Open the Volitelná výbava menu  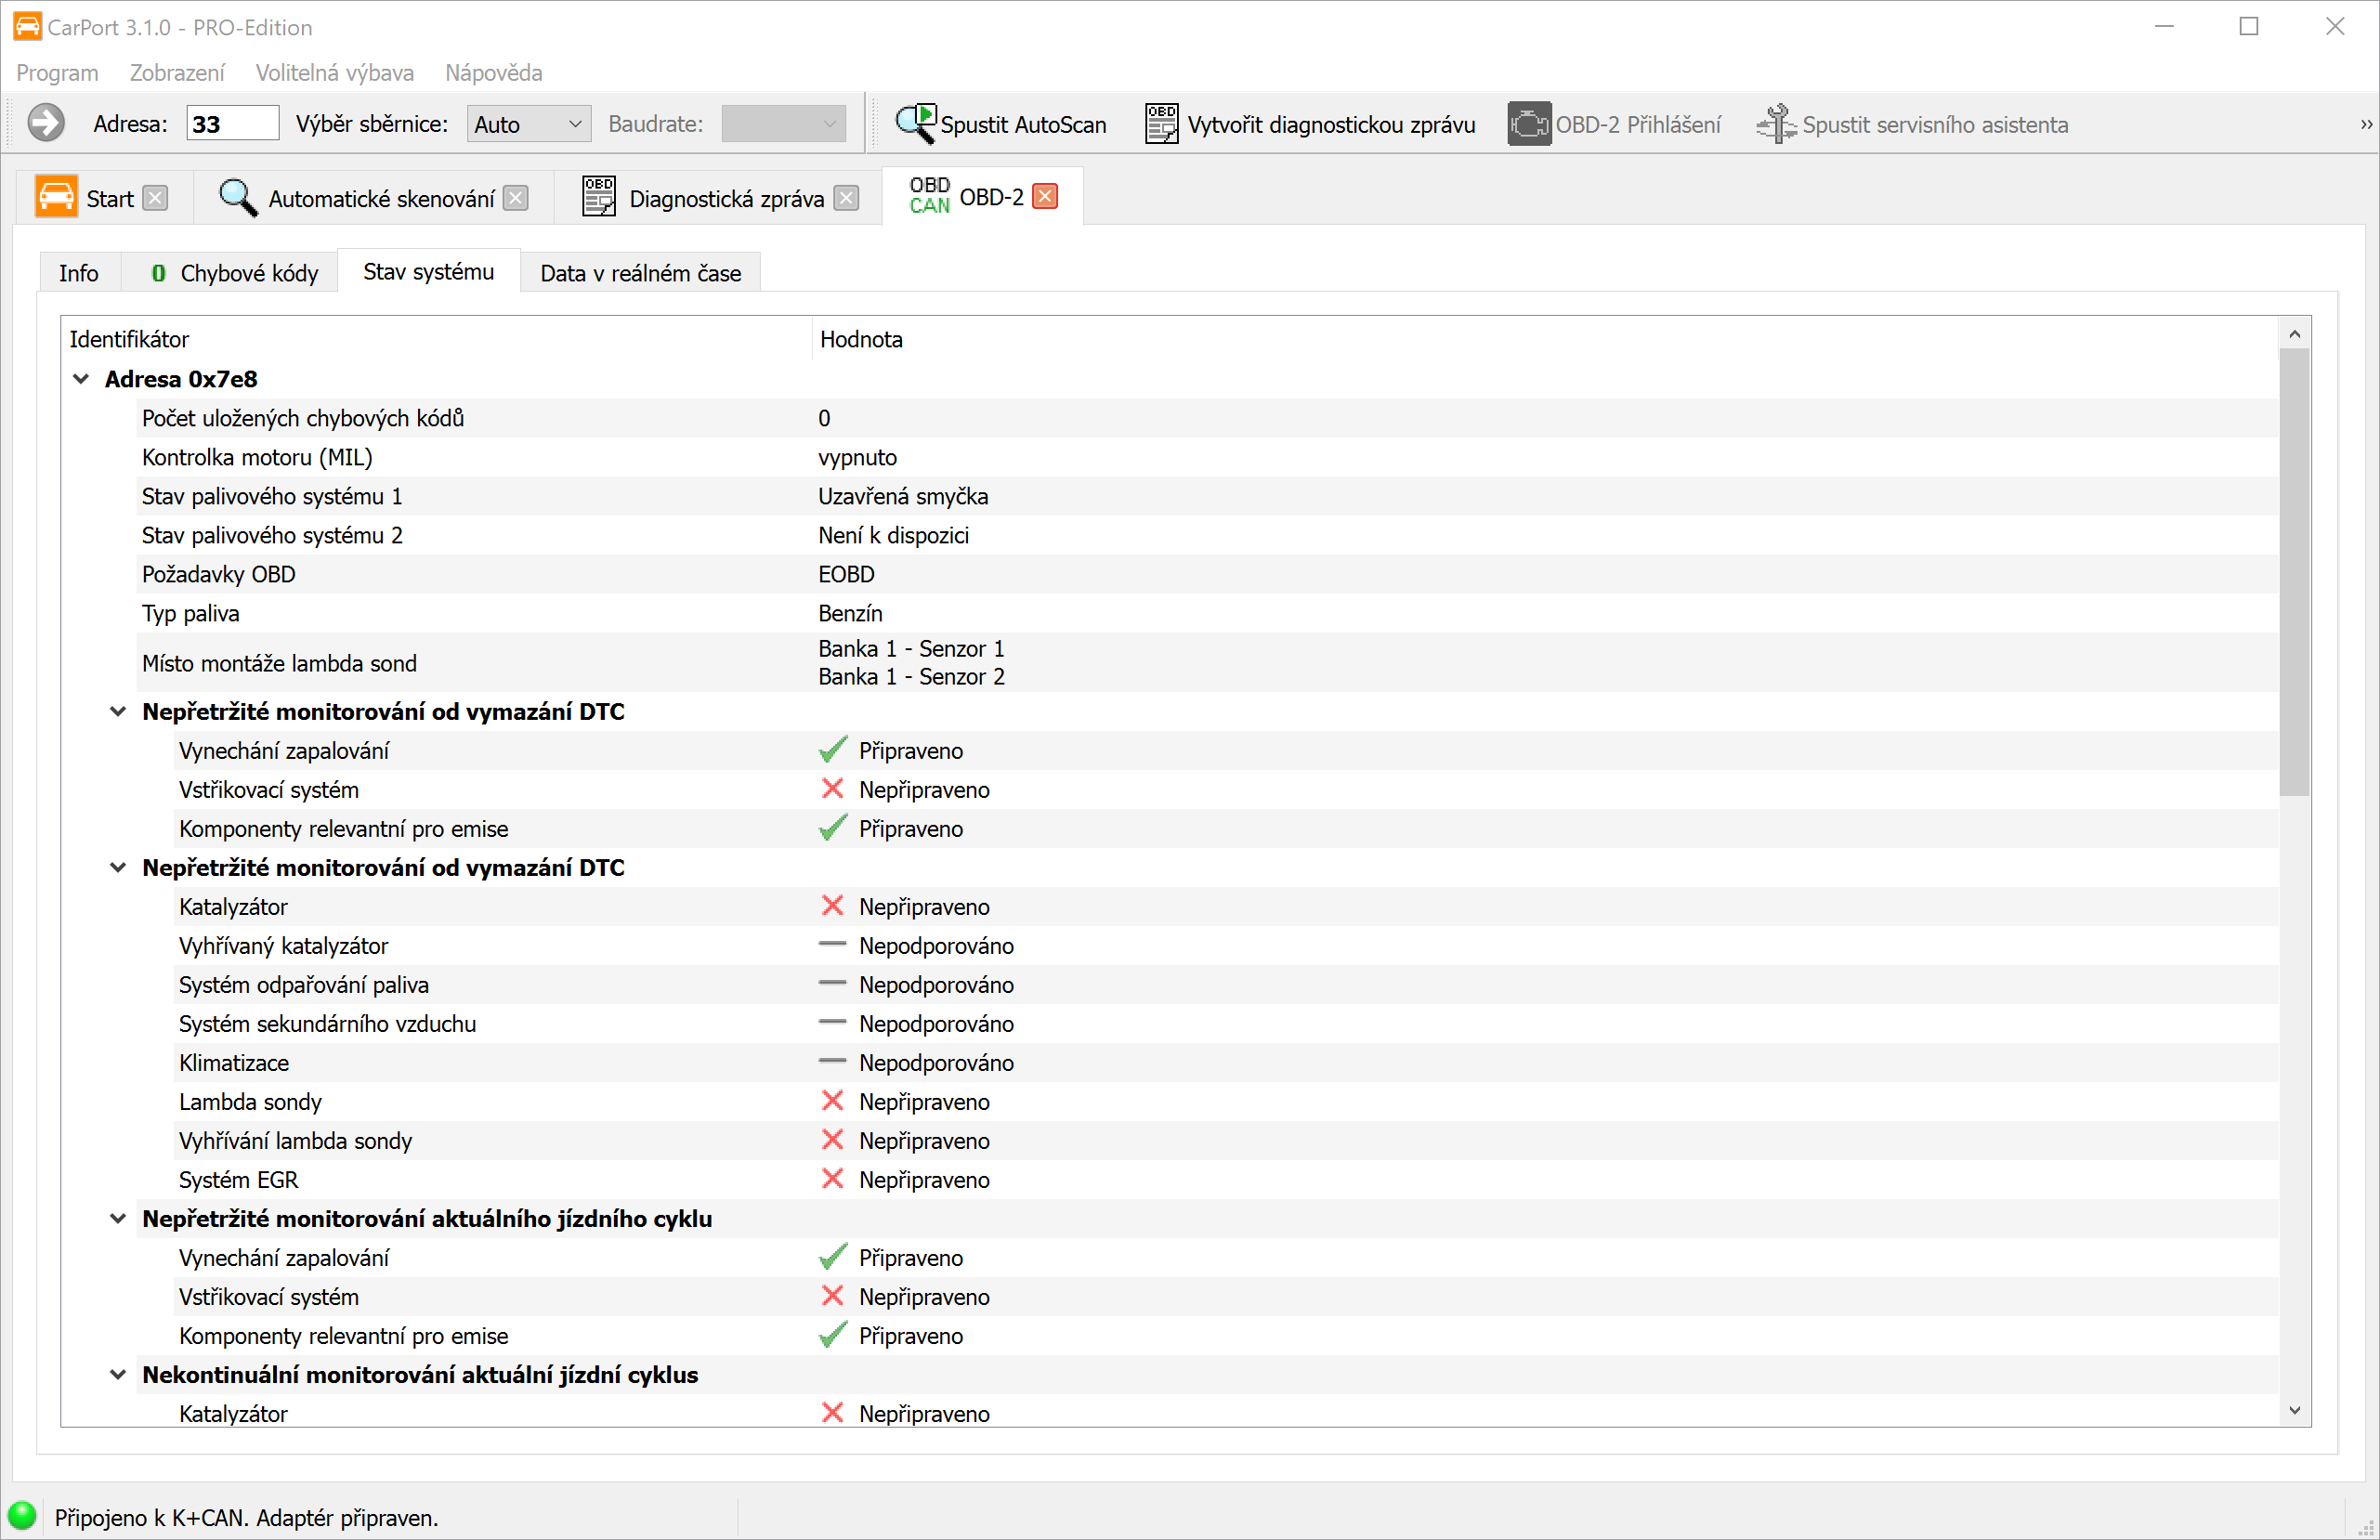(334, 72)
